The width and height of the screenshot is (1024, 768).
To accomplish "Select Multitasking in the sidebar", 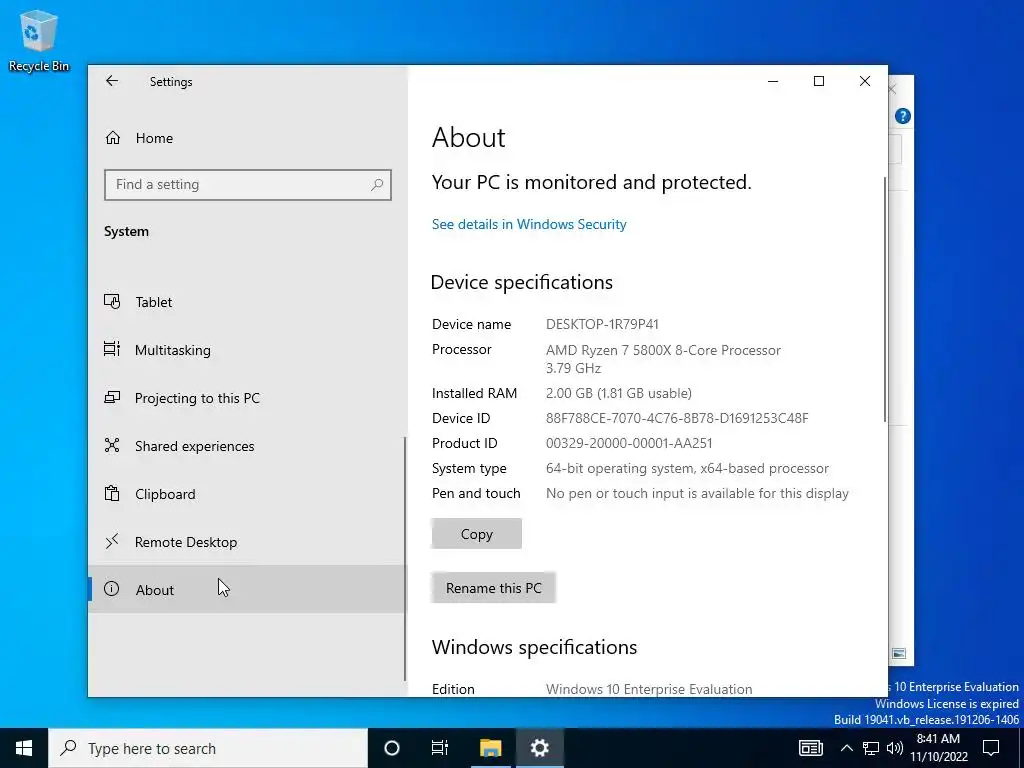I will 247,350.
